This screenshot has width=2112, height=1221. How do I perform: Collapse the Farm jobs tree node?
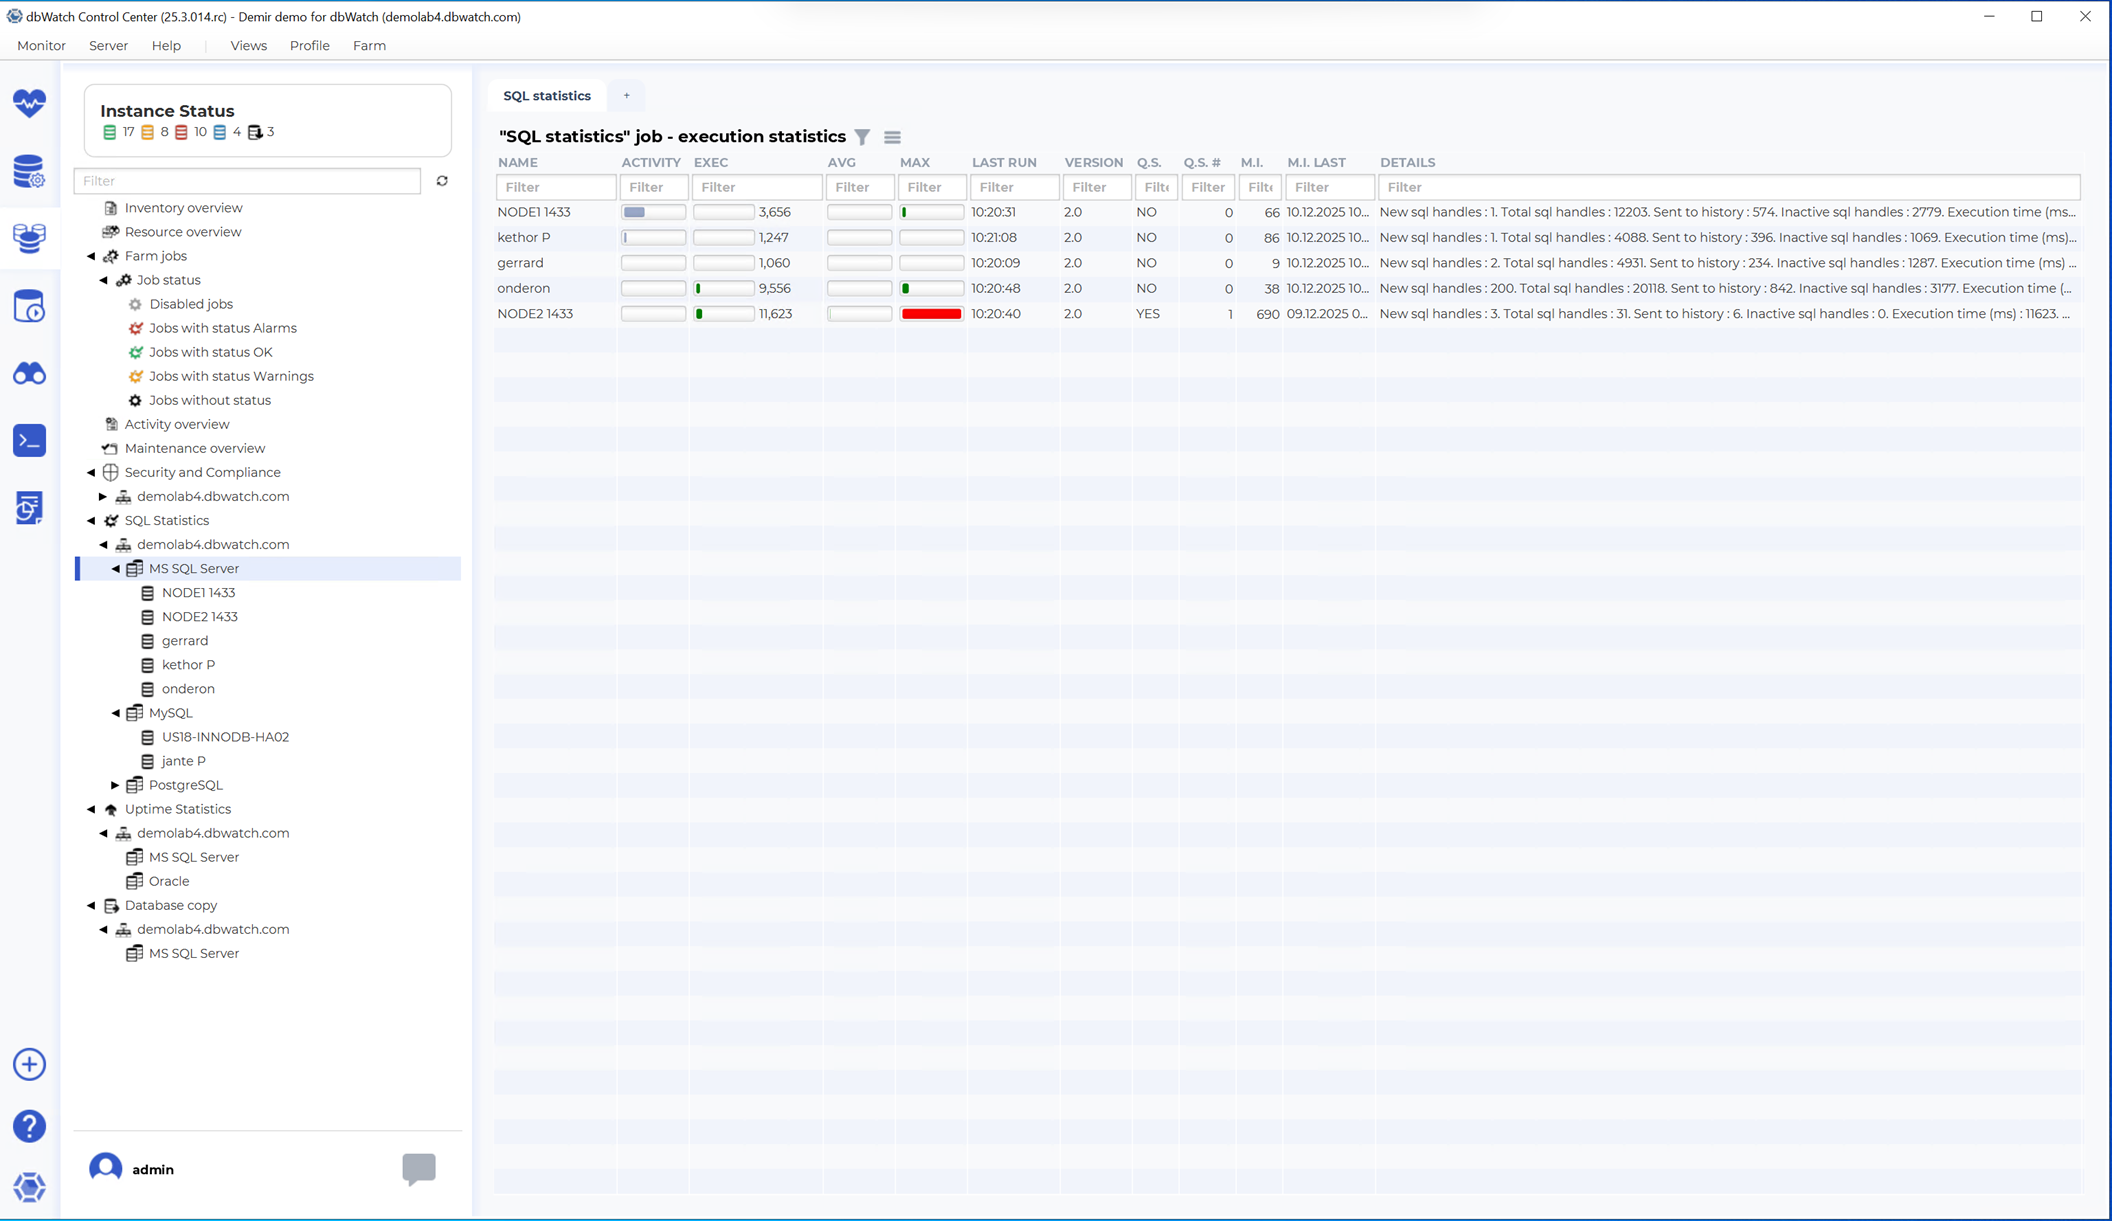[91, 256]
